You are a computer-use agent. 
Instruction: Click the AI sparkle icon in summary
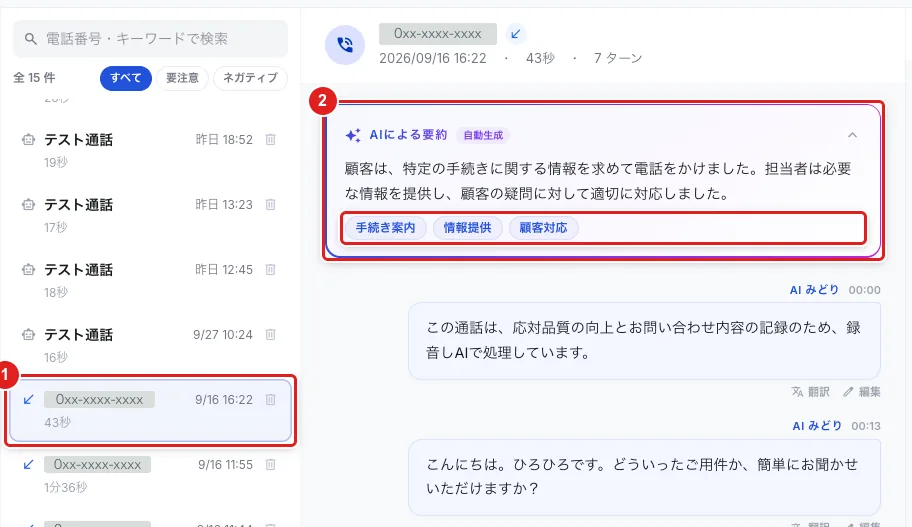point(353,135)
